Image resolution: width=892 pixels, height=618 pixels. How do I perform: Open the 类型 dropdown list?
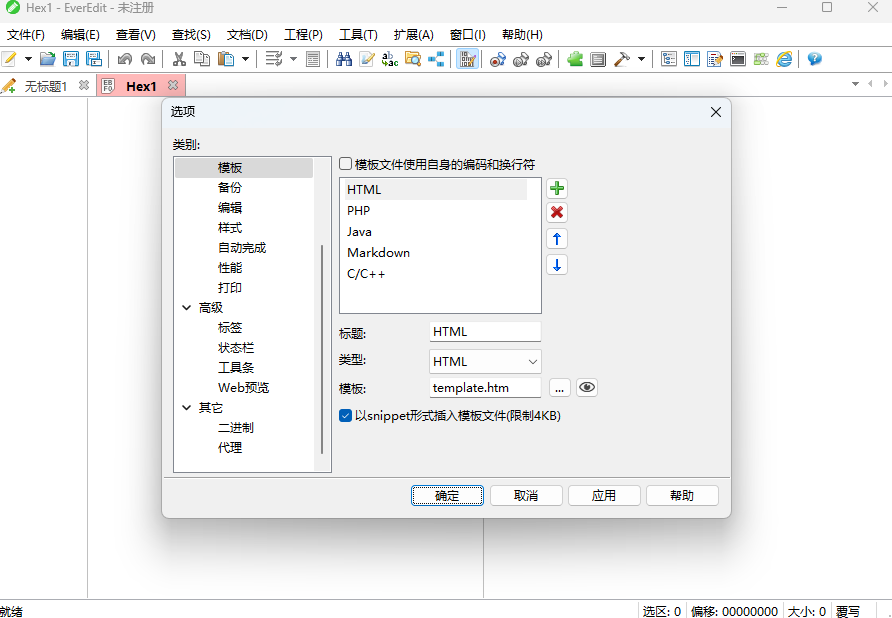pos(534,361)
